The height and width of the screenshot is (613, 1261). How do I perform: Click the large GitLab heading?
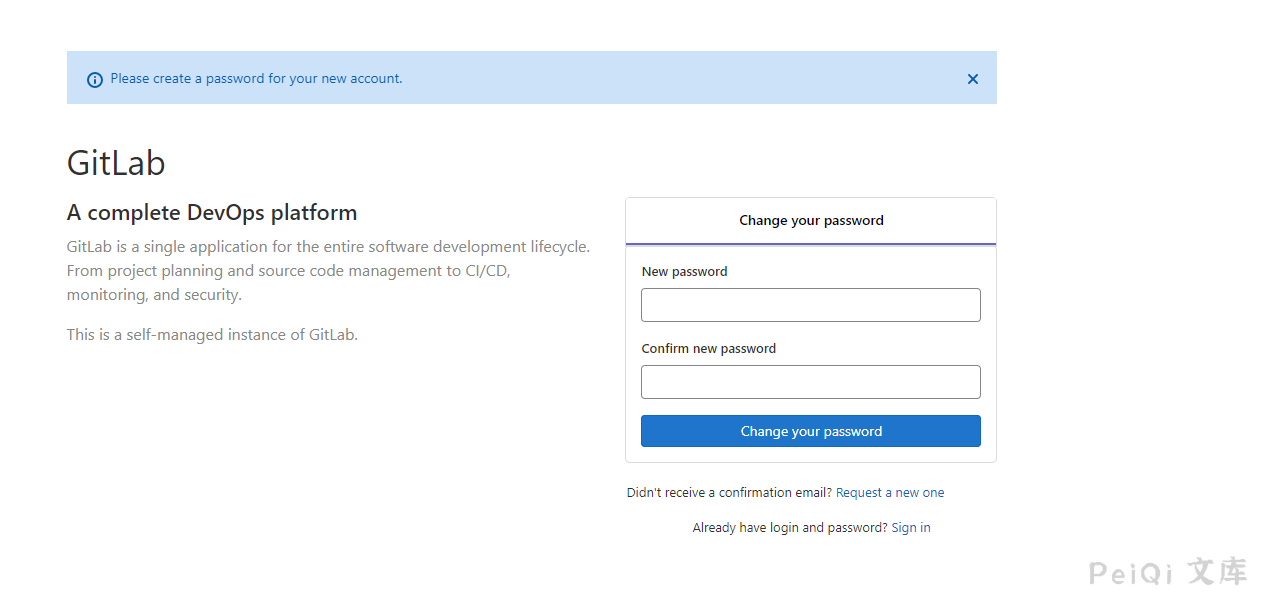point(116,163)
